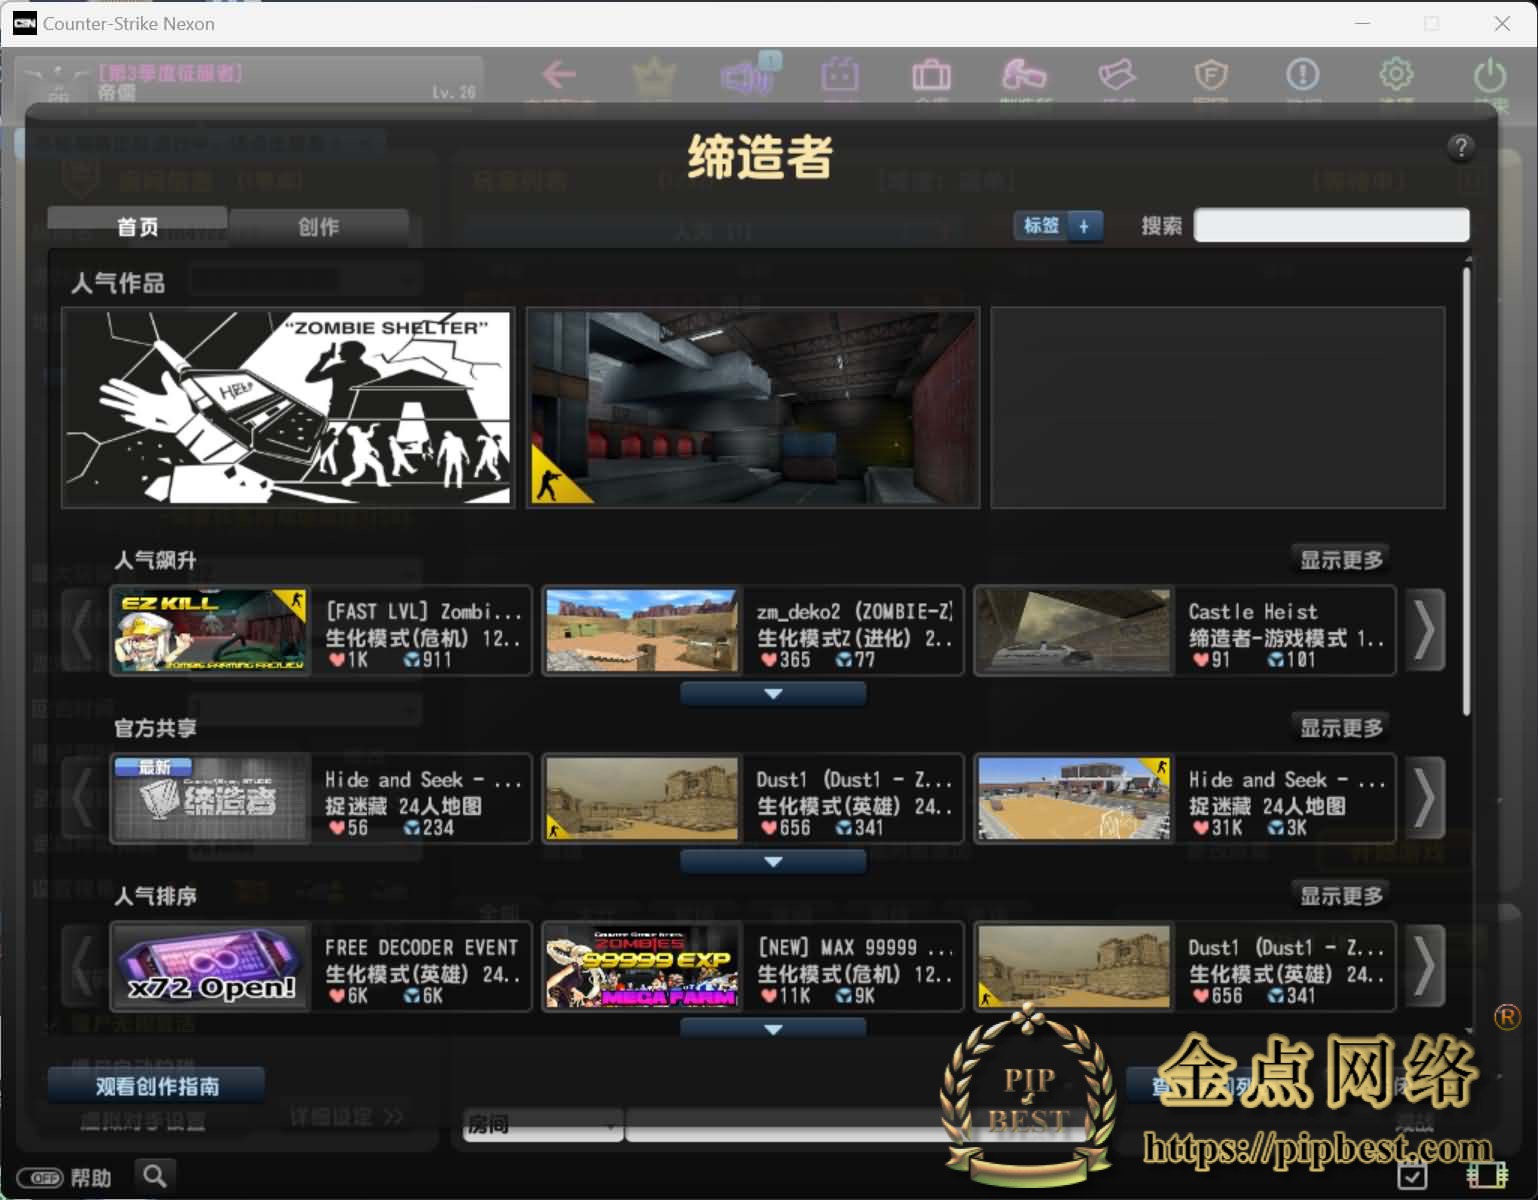Click the 标签 tag button

(x=1041, y=226)
